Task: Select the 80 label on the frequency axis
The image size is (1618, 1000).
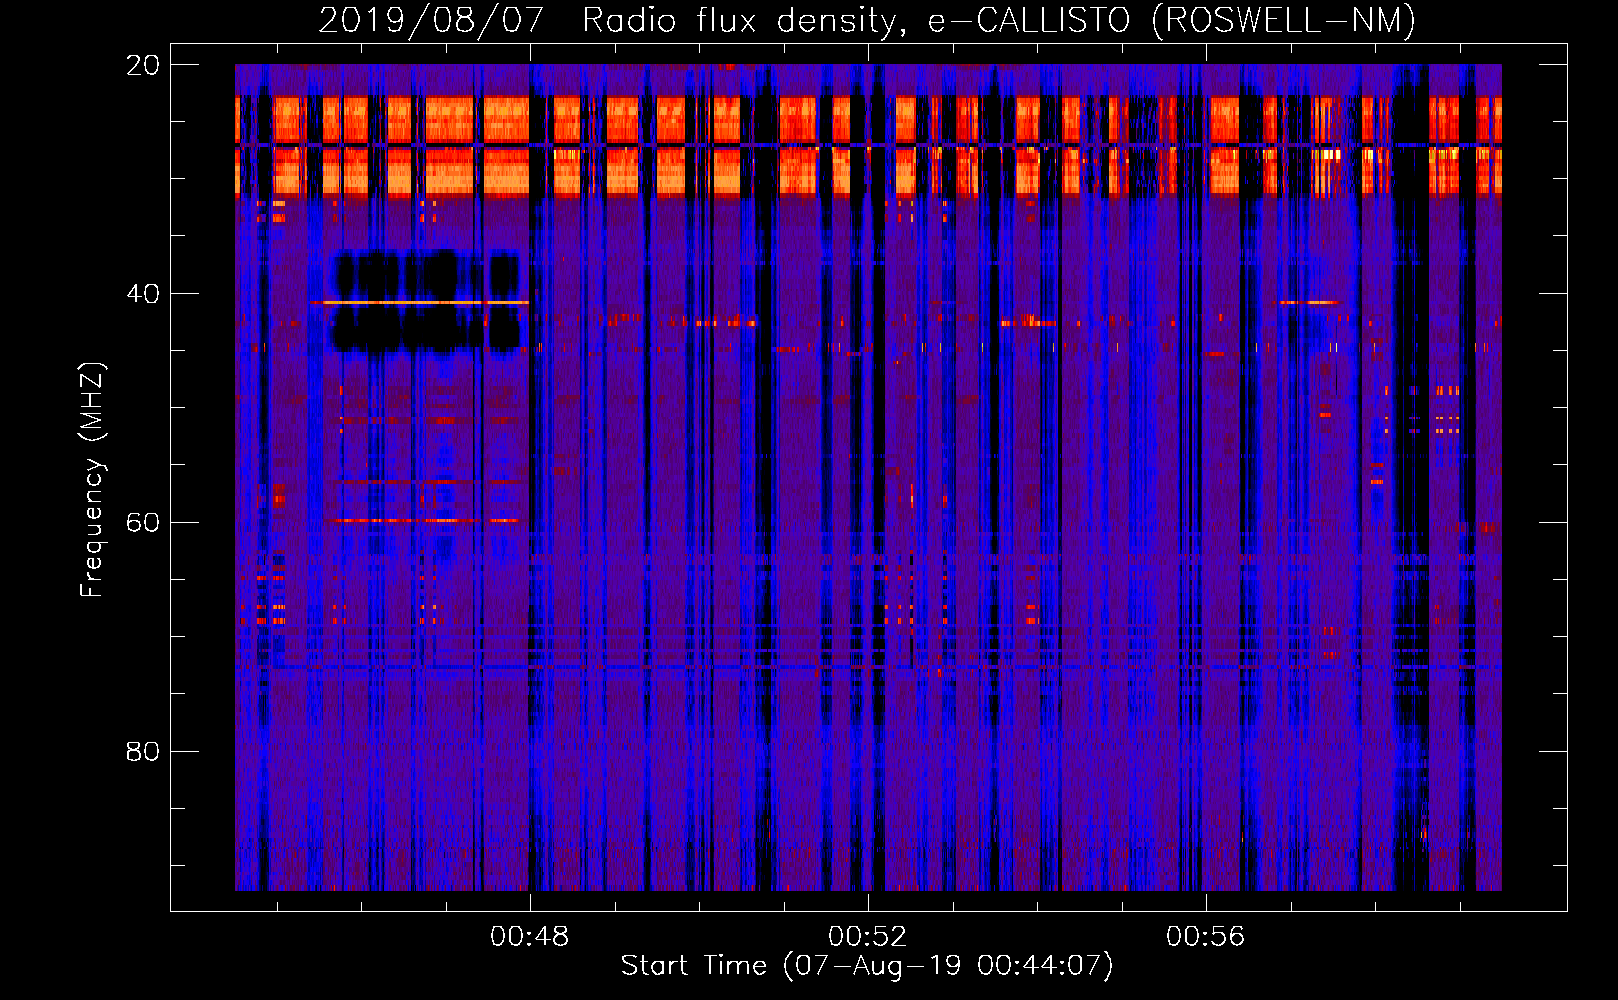Action: tap(143, 751)
